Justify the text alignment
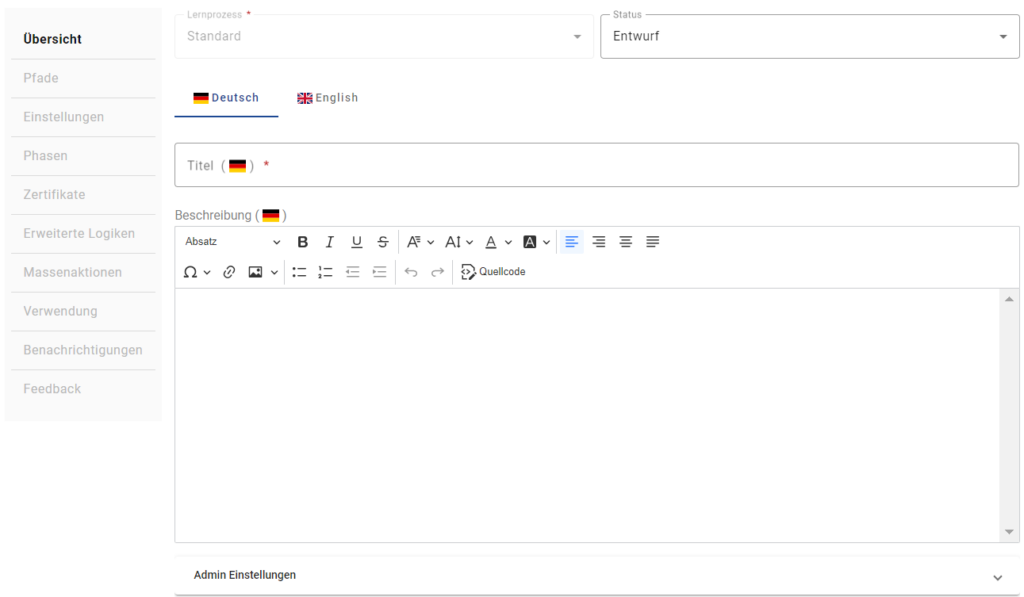 [652, 242]
